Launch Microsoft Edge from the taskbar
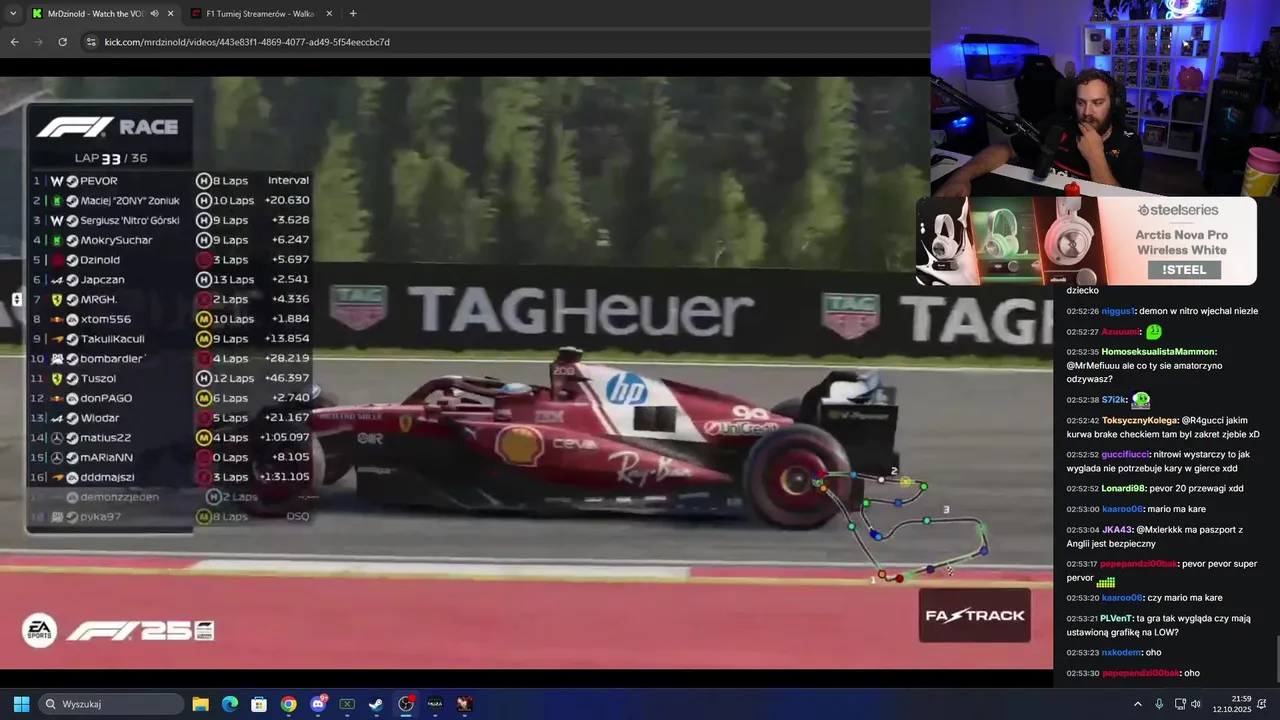This screenshot has height=720, width=1280. [x=230, y=704]
